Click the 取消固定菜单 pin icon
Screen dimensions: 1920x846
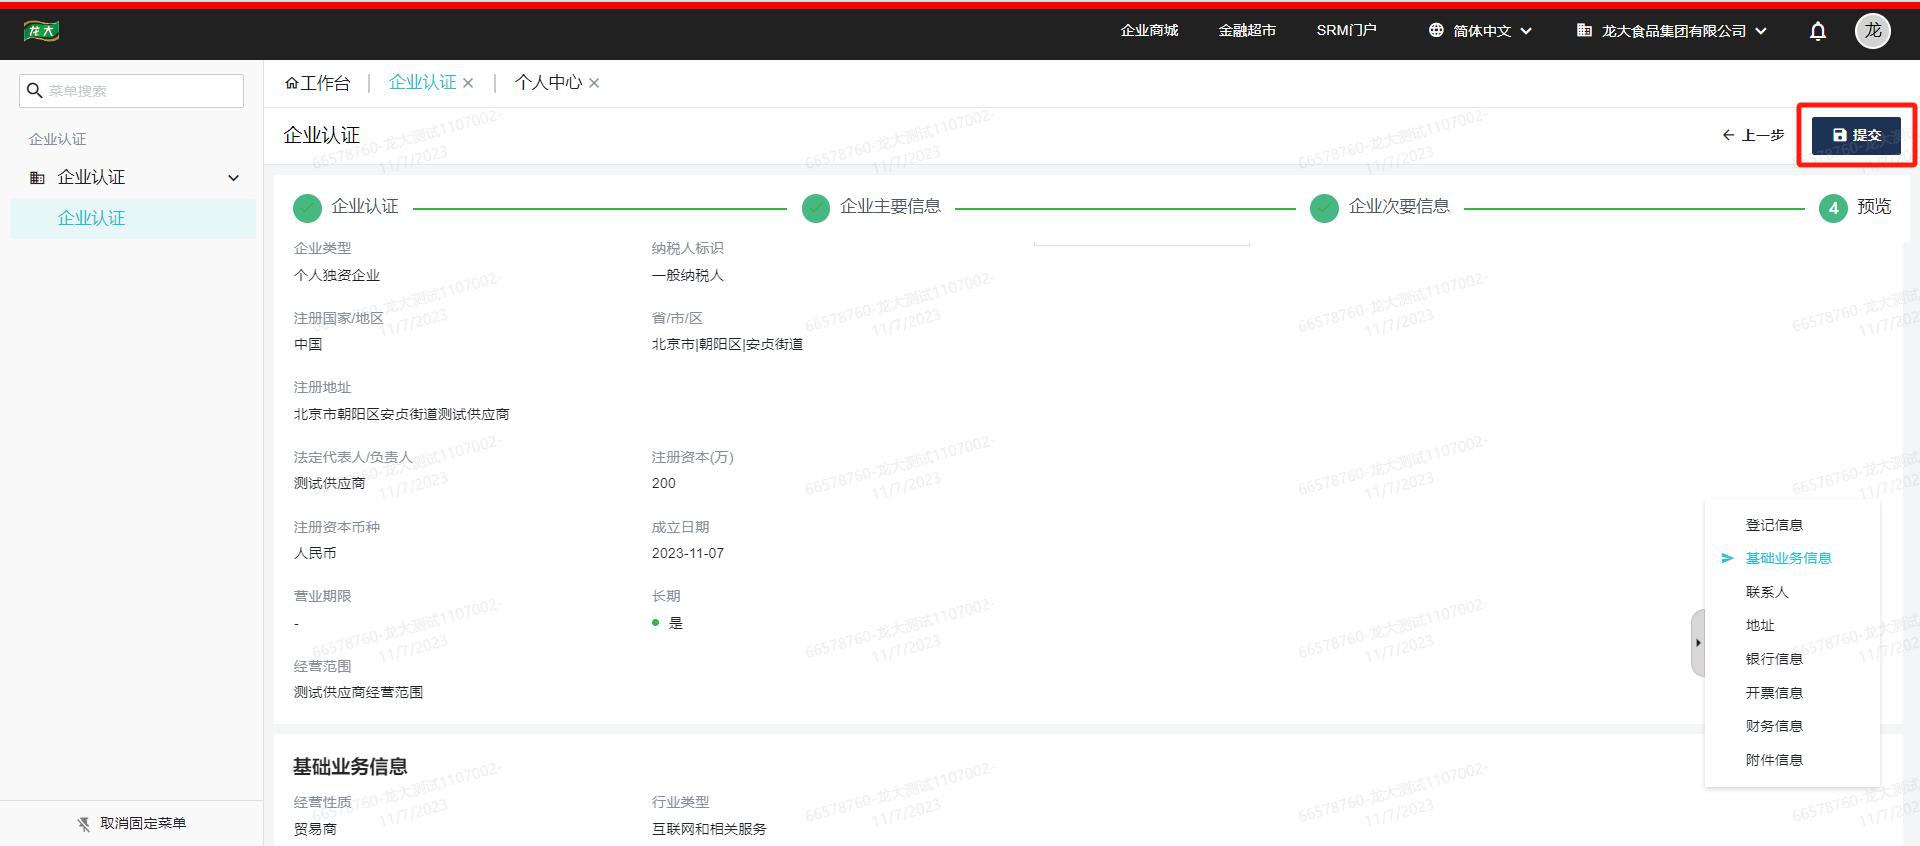tap(84, 824)
